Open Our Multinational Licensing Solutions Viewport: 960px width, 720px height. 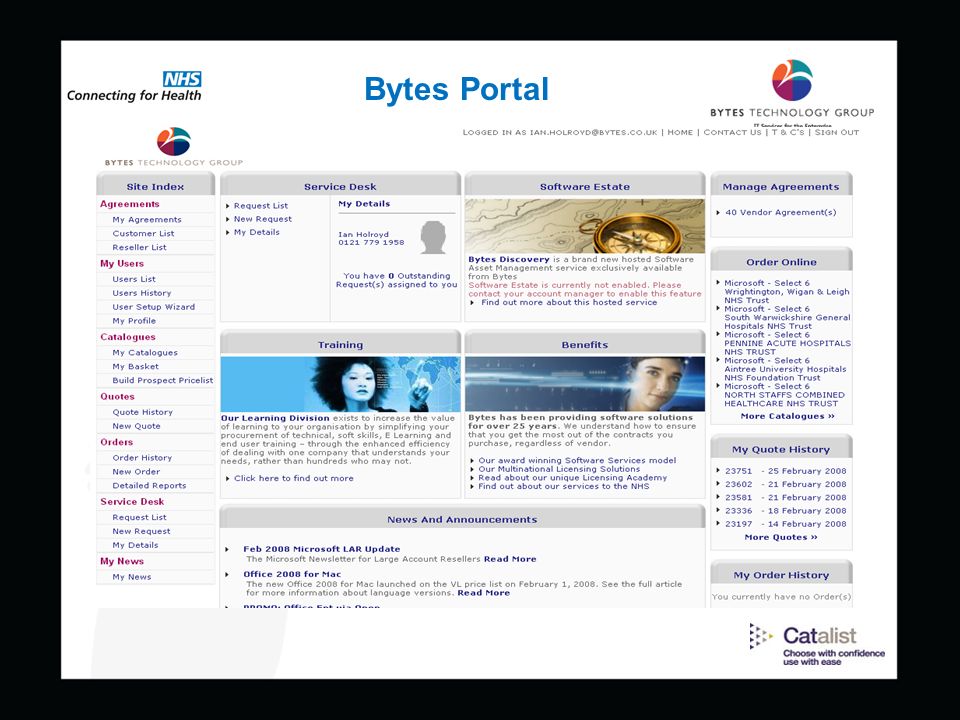[x=559, y=469]
